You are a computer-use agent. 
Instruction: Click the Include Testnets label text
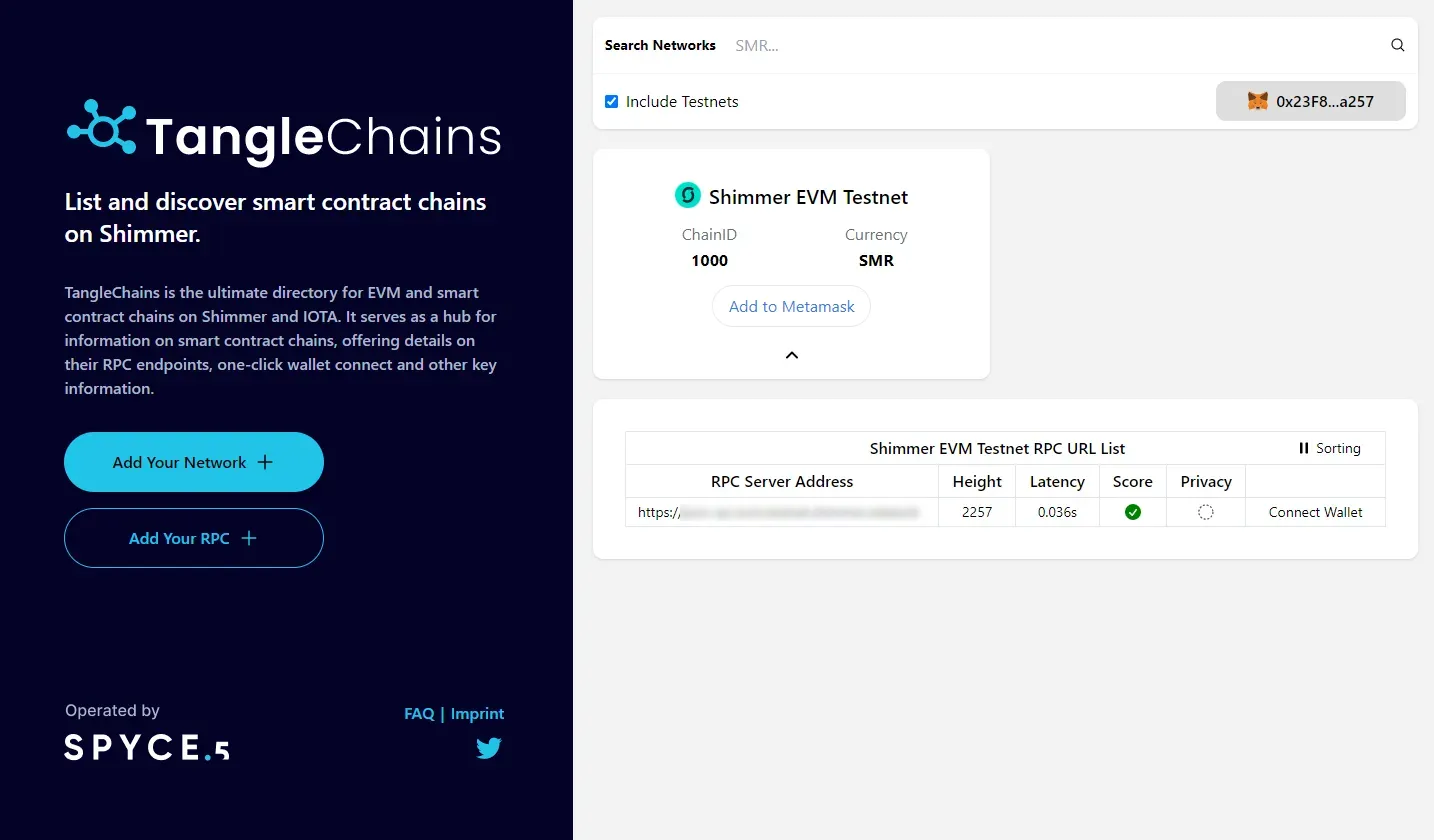682,101
